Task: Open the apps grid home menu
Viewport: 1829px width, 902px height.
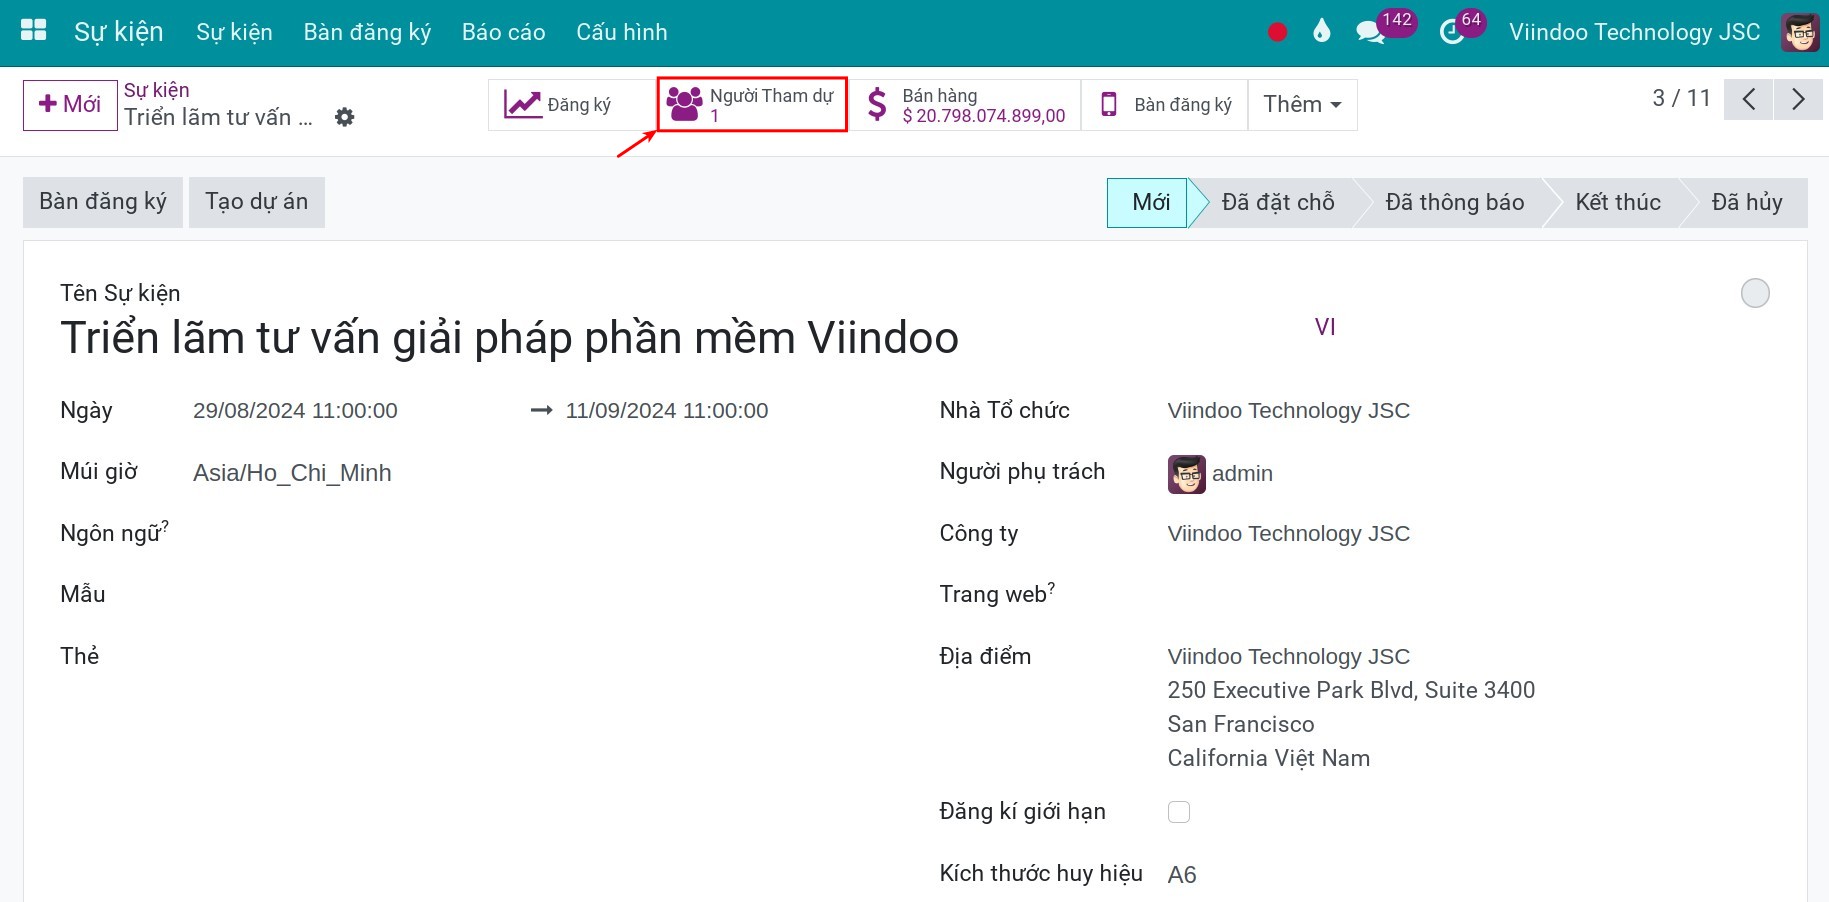Action: coord(34,31)
